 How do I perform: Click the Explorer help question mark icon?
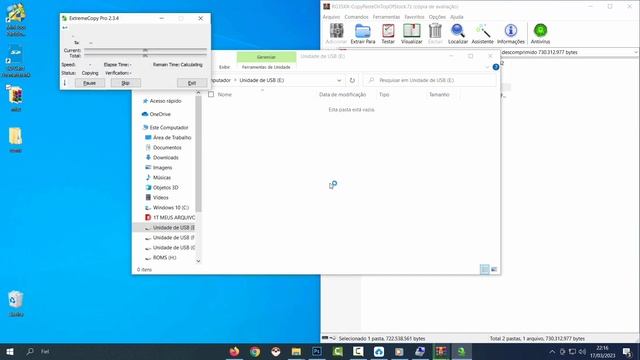point(496,67)
